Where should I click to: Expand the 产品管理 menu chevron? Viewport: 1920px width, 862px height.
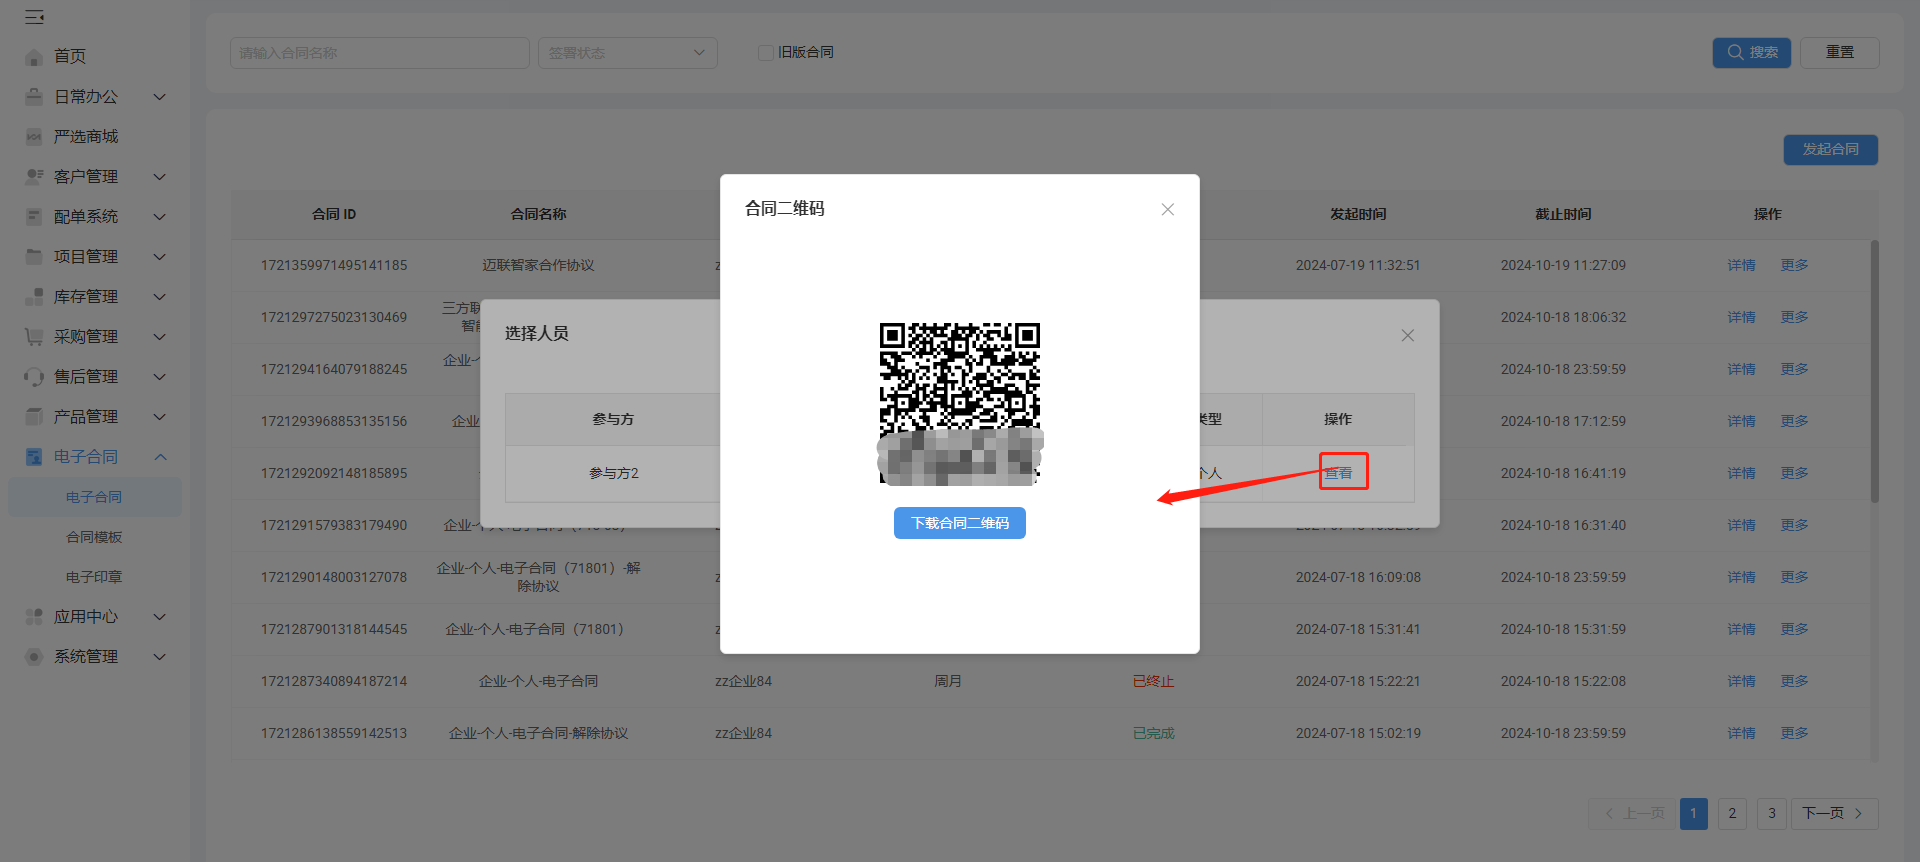click(159, 417)
